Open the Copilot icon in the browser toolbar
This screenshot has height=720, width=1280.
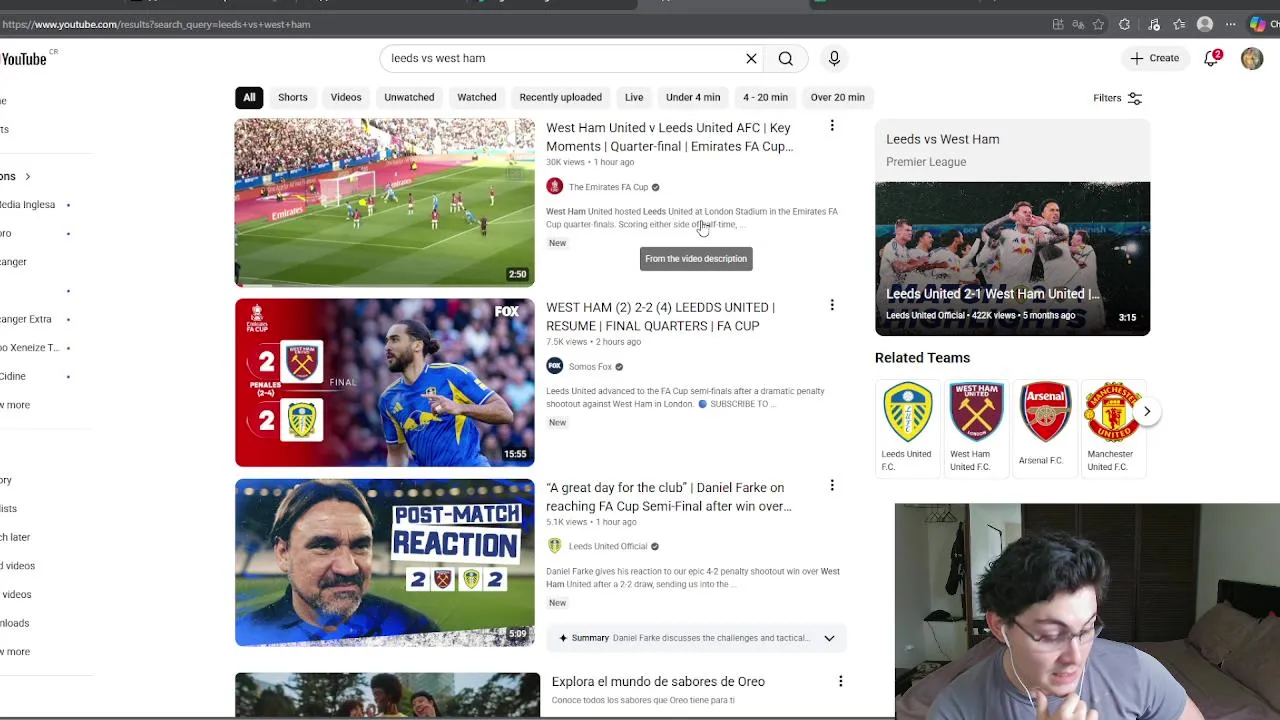tap(1258, 24)
